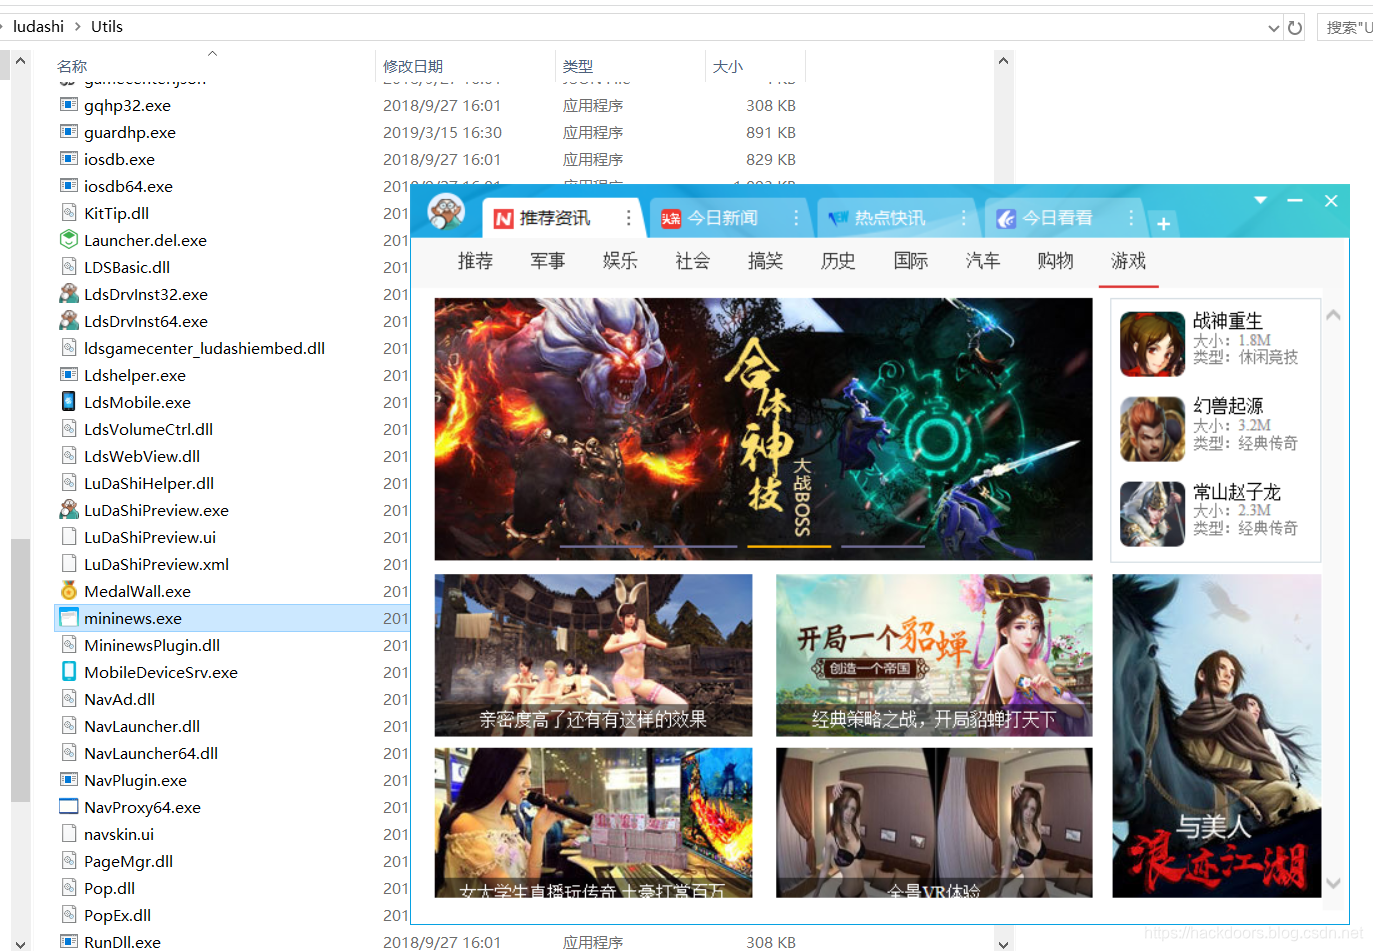Click the MedalWall.exe medal icon
The image size is (1373, 951).
point(69,591)
